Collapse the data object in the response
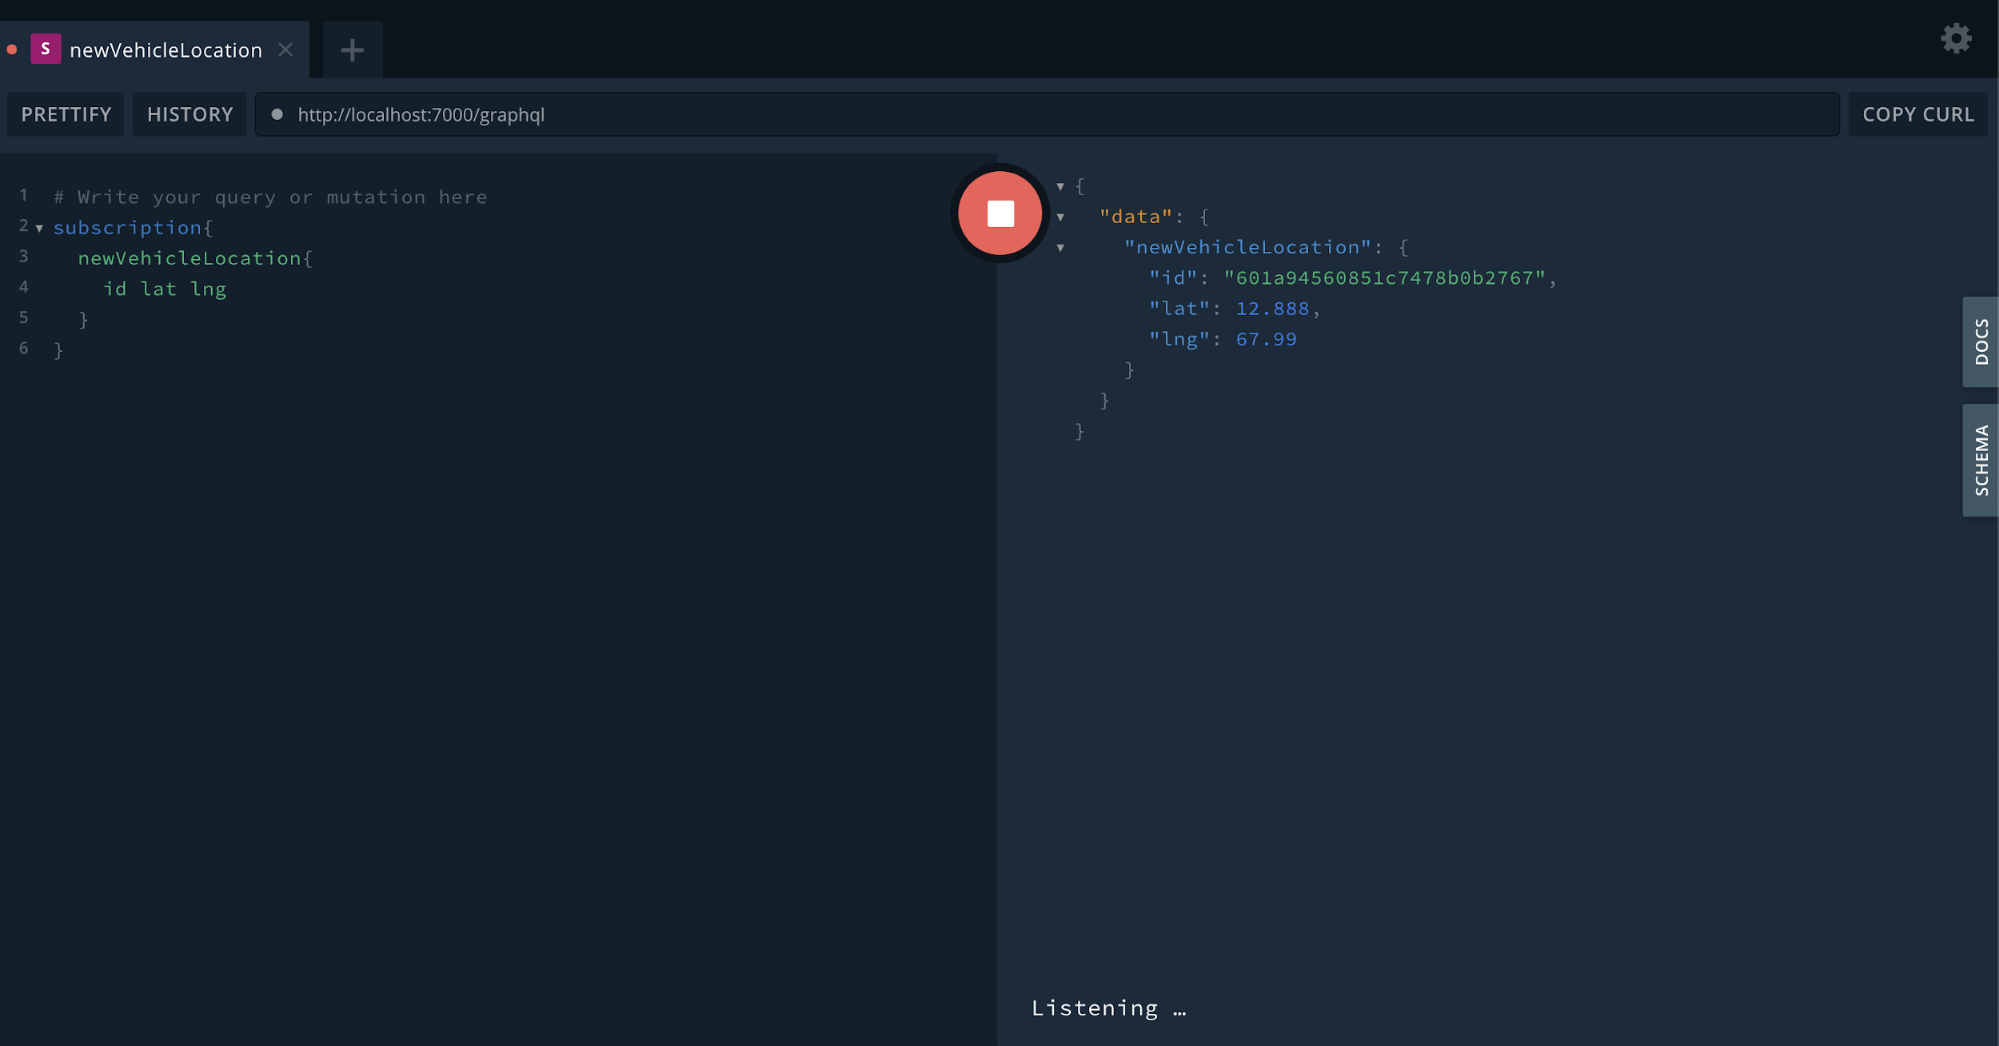 click(1060, 216)
